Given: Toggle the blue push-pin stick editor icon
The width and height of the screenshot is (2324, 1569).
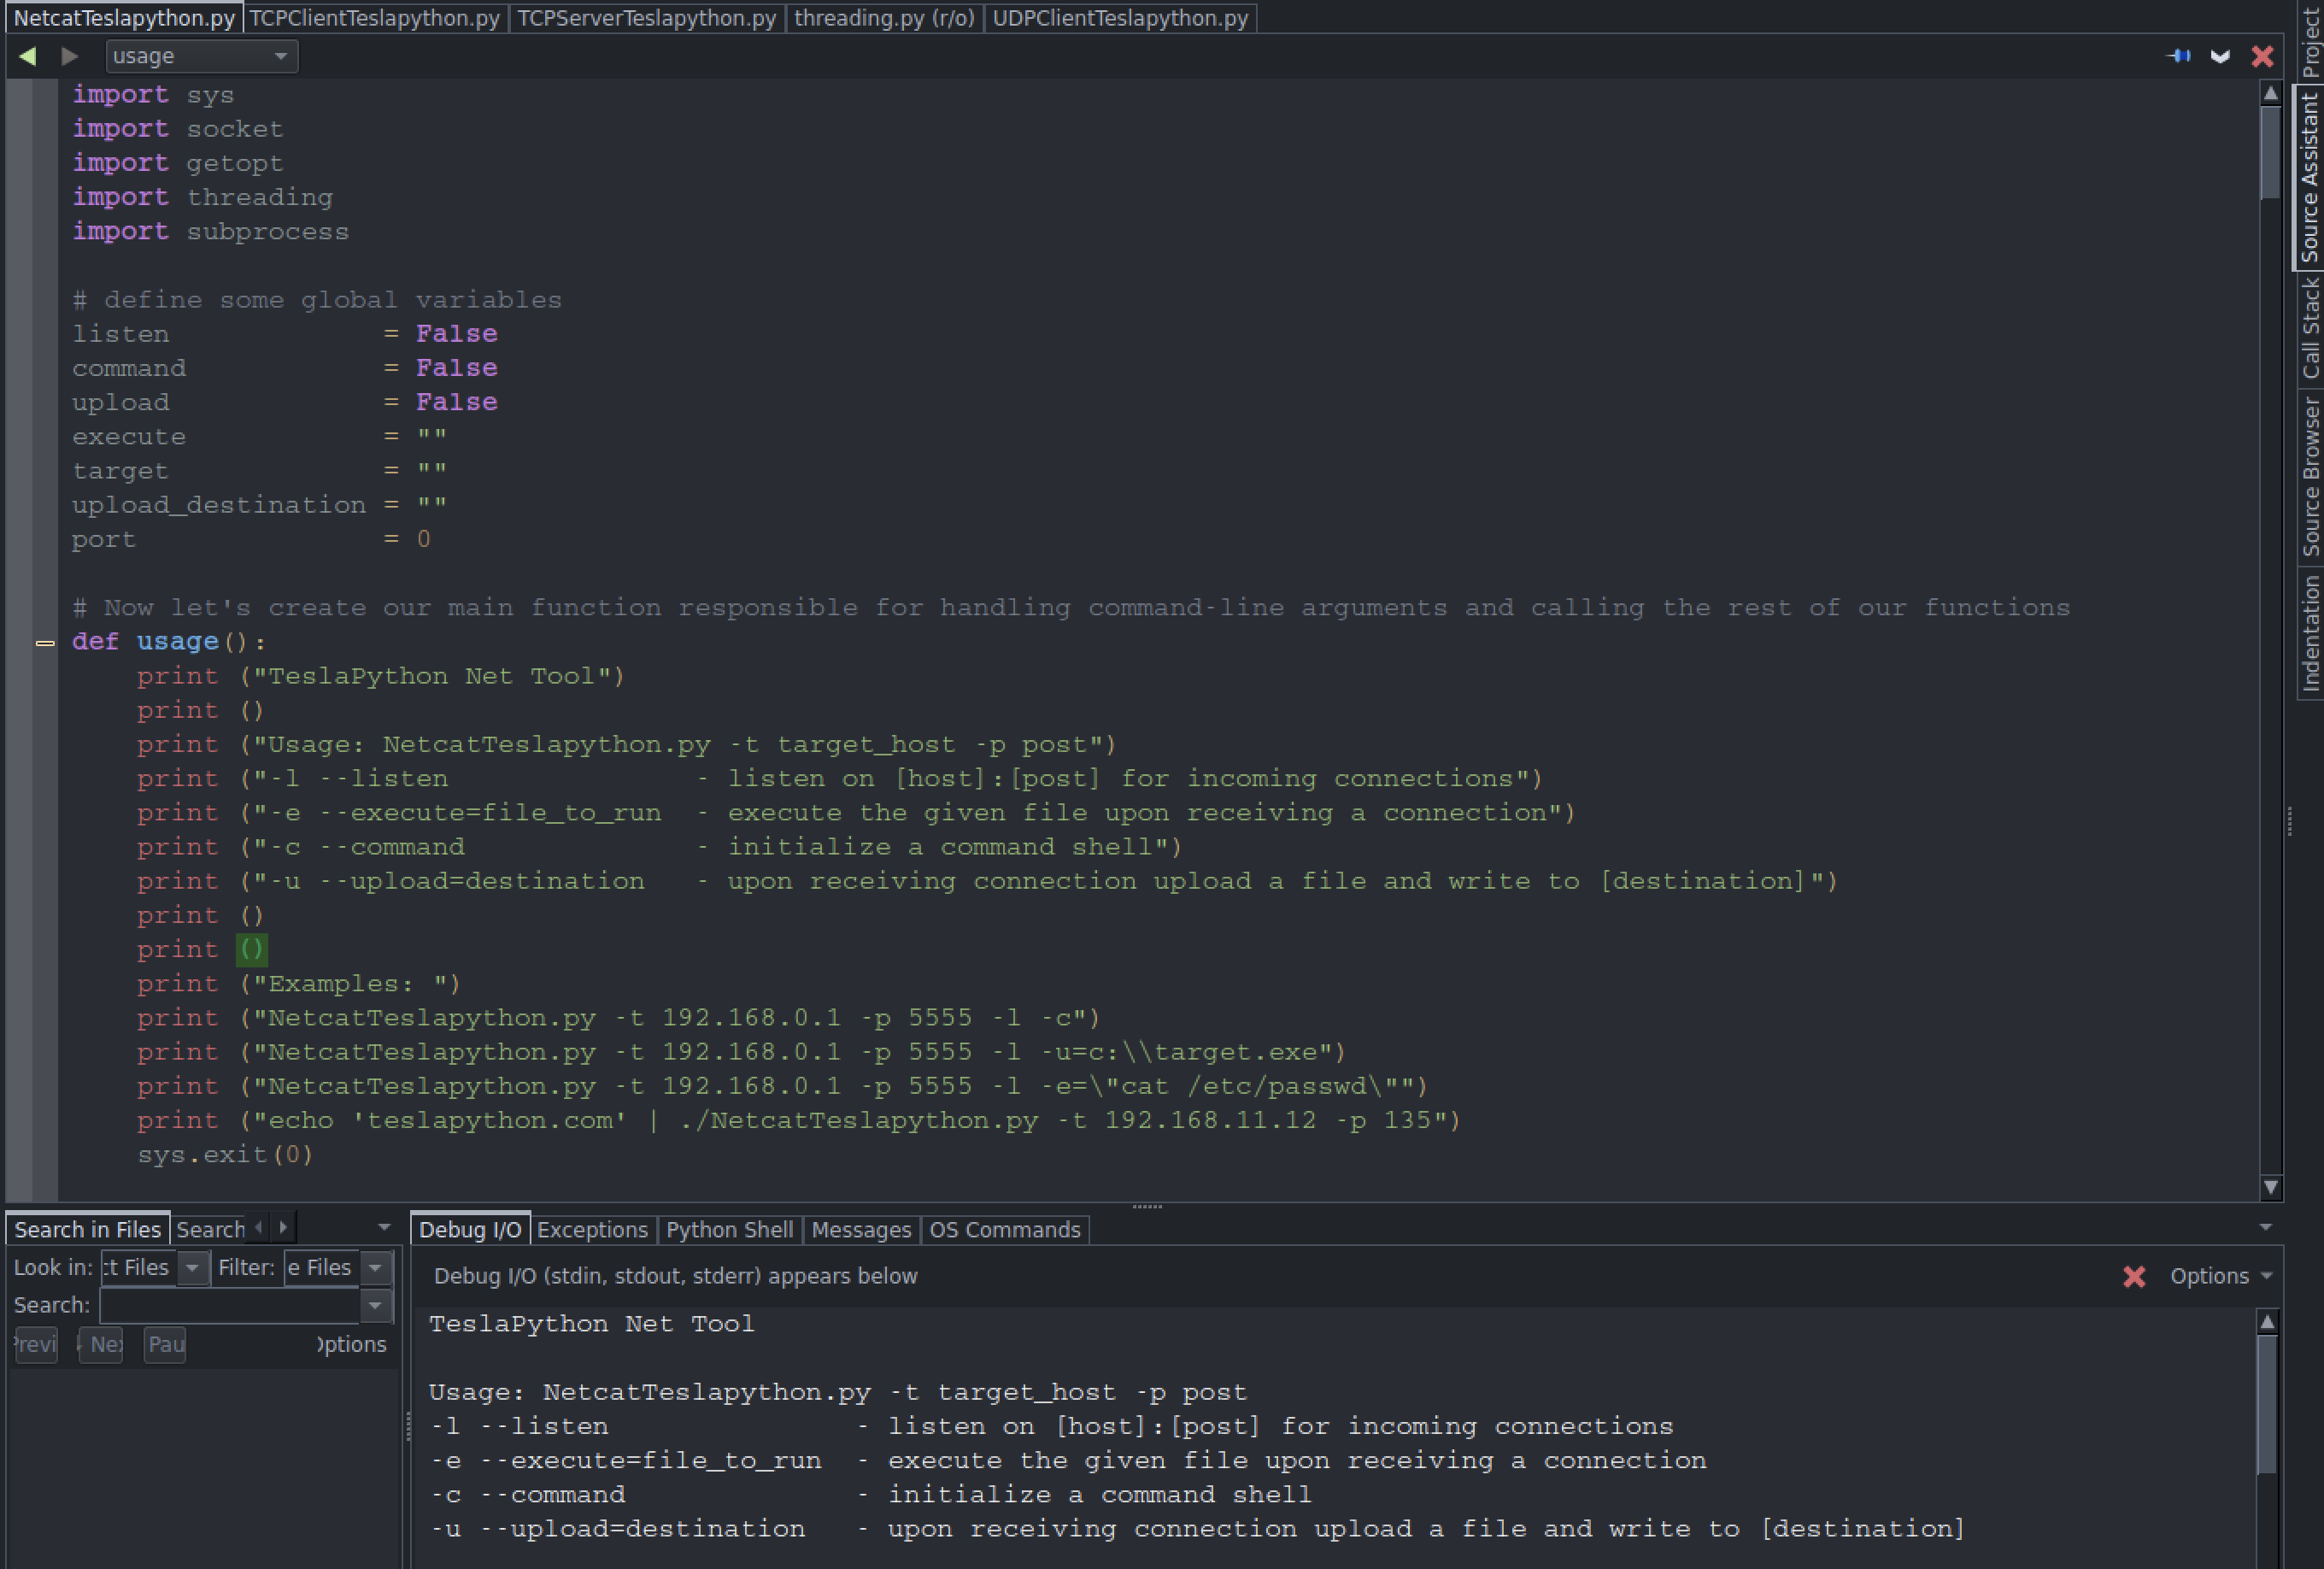Looking at the screenshot, I should (2178, 56).
